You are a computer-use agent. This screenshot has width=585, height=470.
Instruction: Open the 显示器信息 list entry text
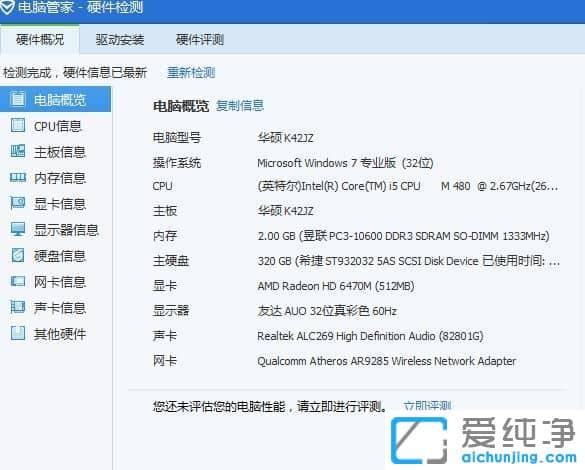(x=66, y=230)
